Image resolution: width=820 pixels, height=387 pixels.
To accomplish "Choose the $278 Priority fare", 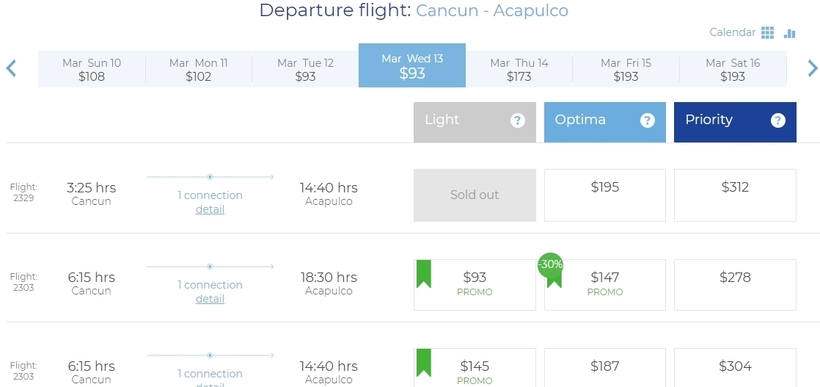I will coord(735,284).
